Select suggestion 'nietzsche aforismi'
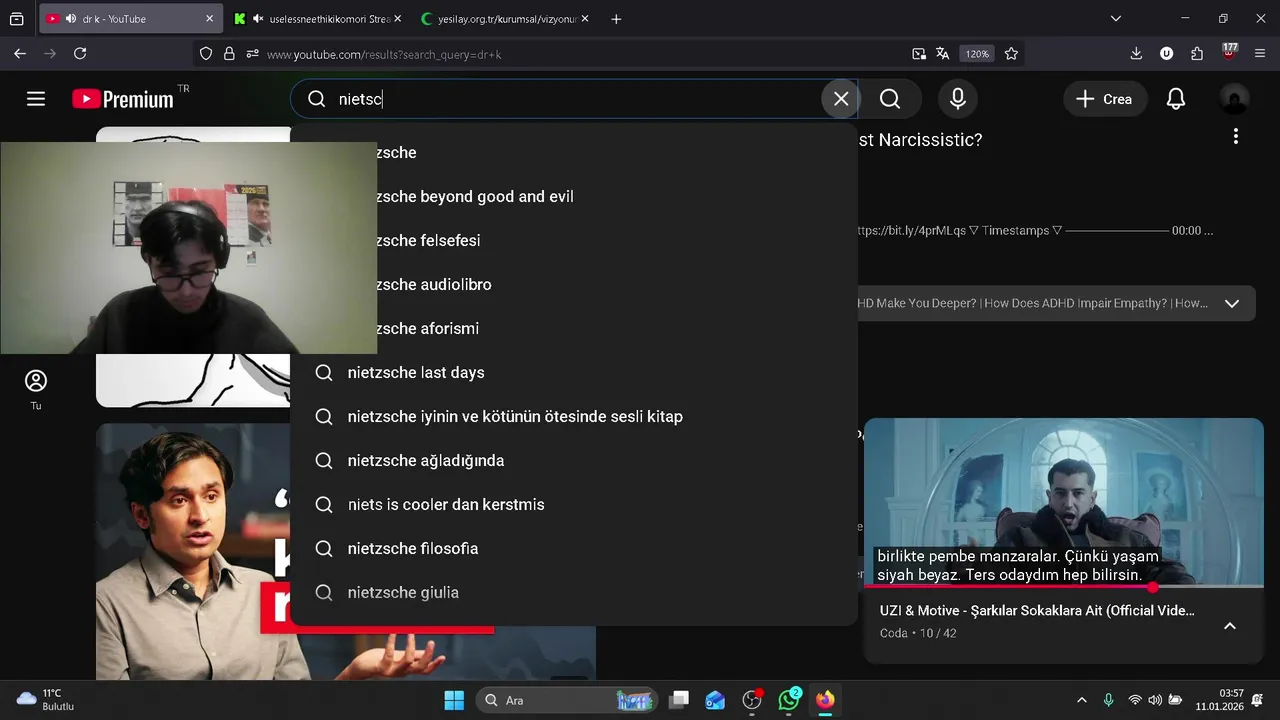 click(574, 329)
